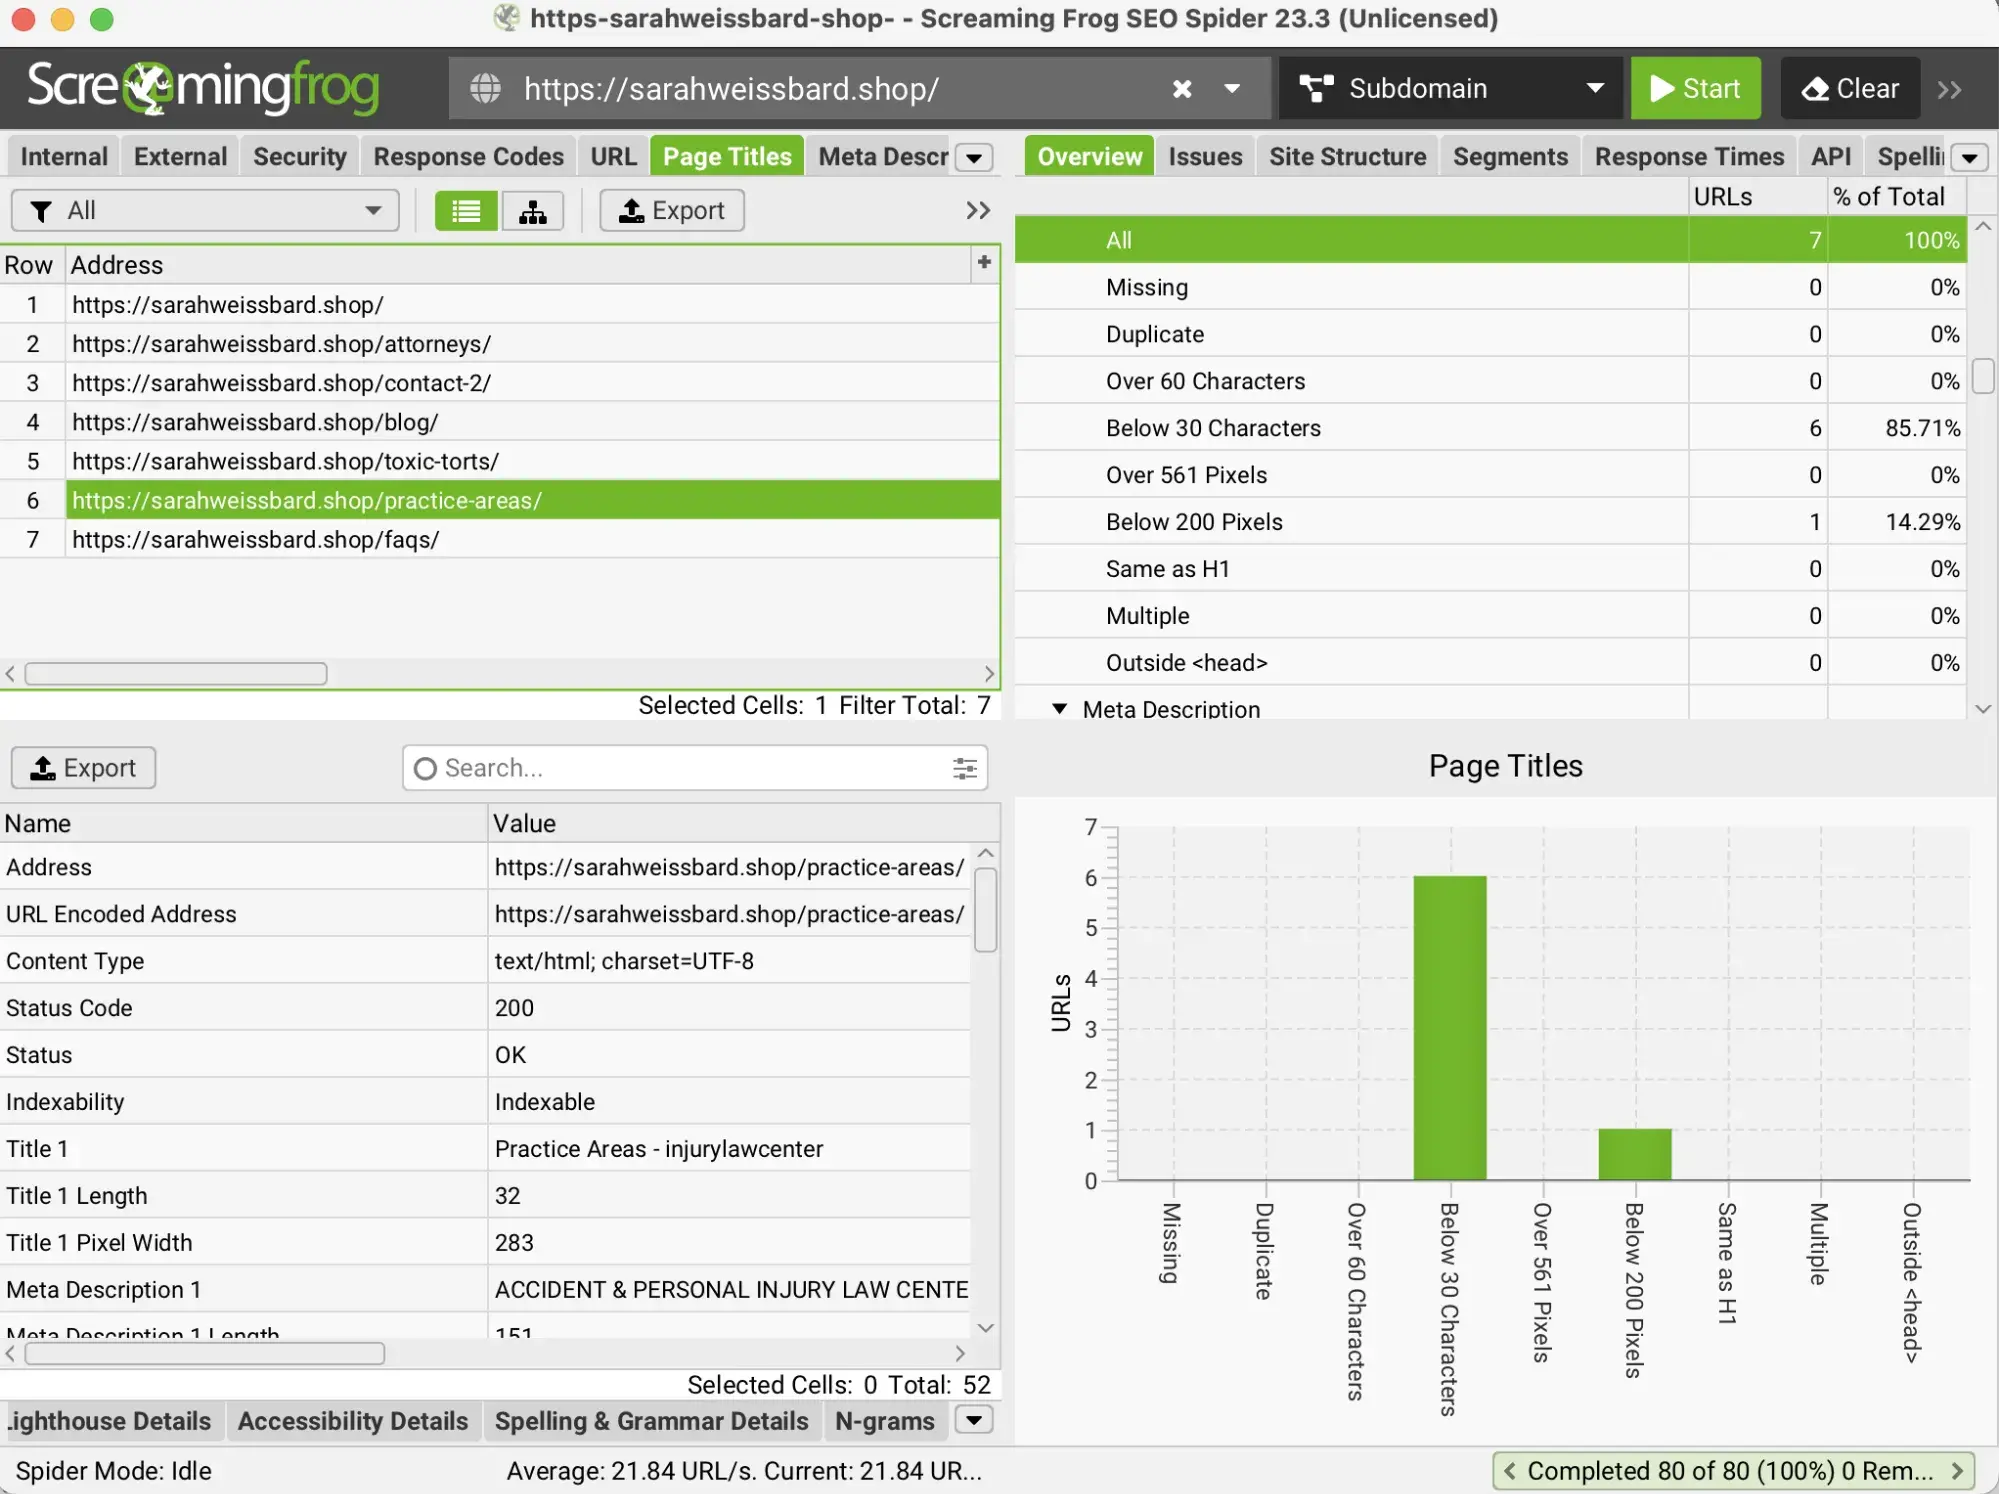Click right arrow on crawl progress bar

pos(1957,1472)
